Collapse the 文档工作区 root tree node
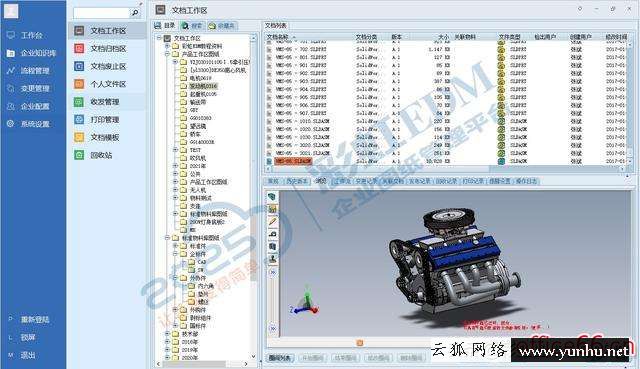 click(159, 38)
